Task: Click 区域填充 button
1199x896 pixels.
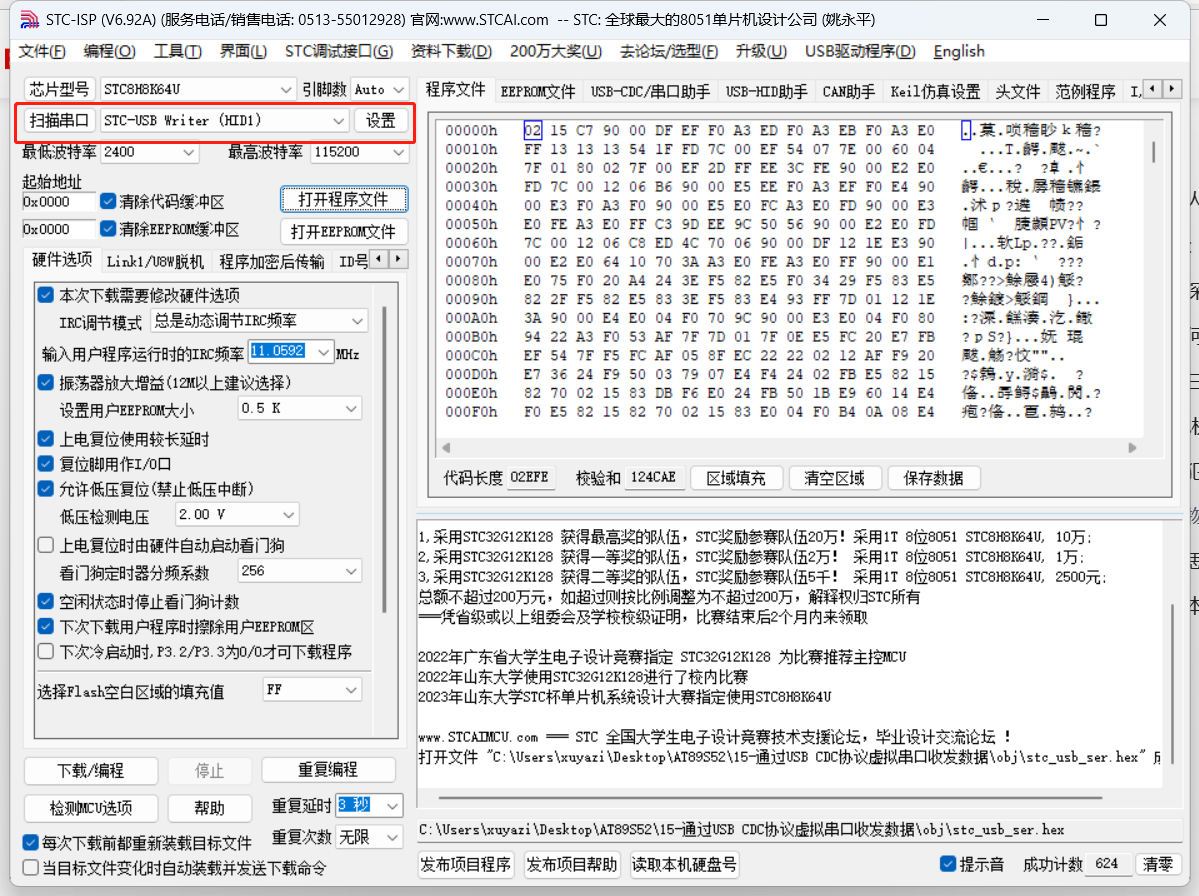Action: click(736, 479)
